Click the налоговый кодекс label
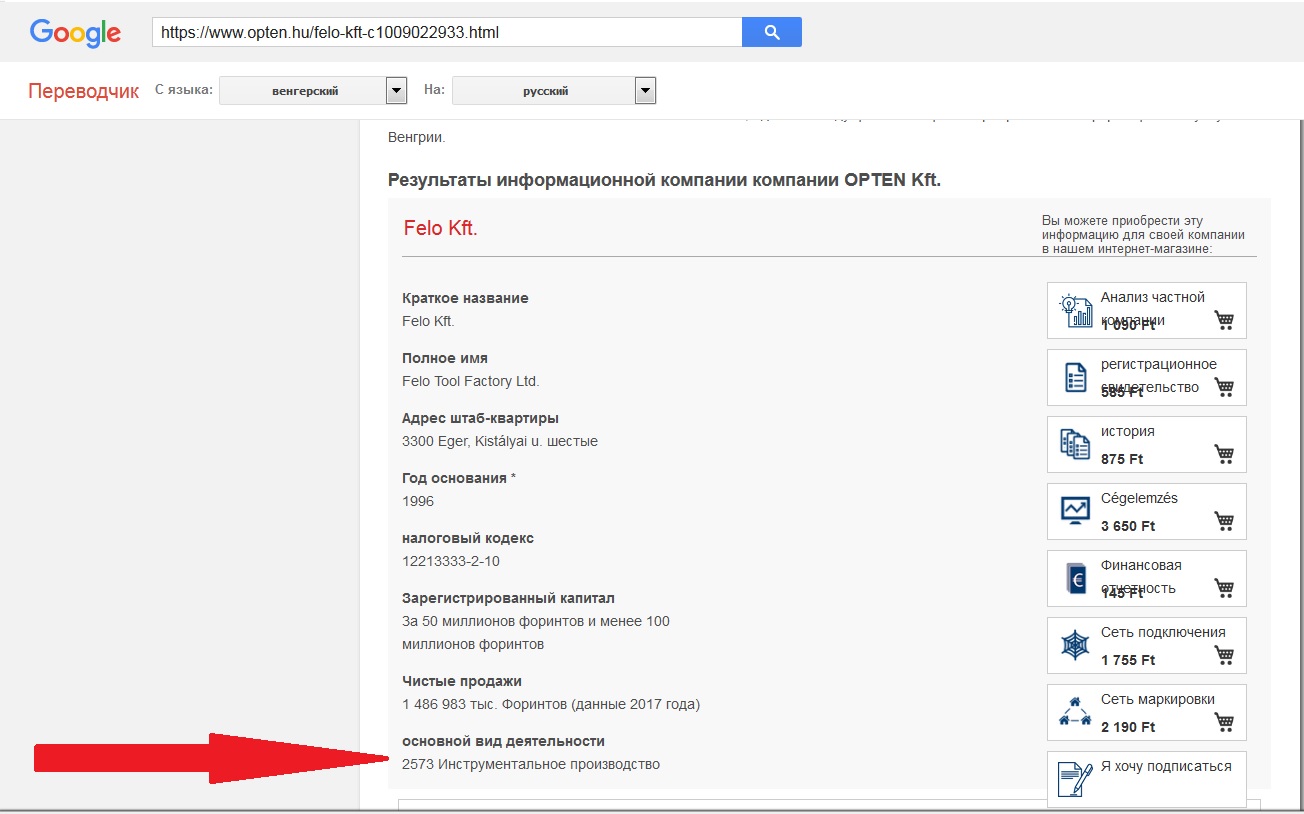This screenshot has height=814, width=1304. click(468, 538)
